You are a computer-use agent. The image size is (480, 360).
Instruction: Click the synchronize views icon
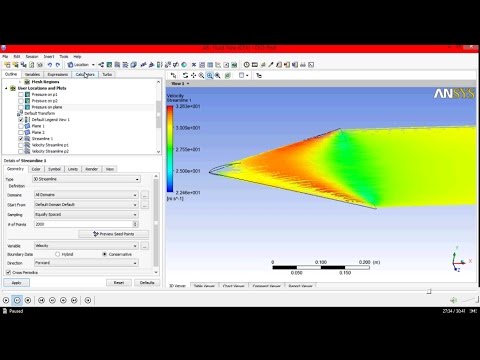[259, 76]
